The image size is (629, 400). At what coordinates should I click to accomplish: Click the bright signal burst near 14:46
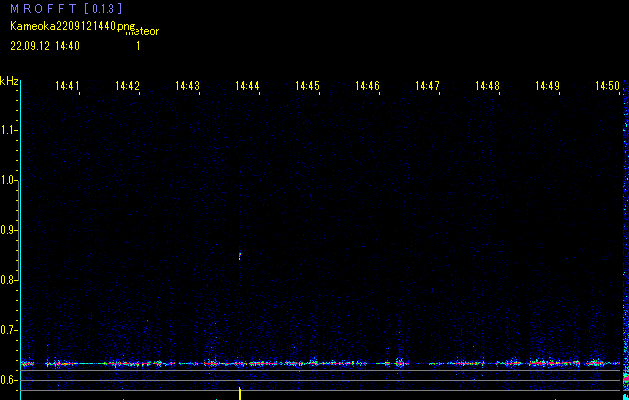tap(399, 363)
